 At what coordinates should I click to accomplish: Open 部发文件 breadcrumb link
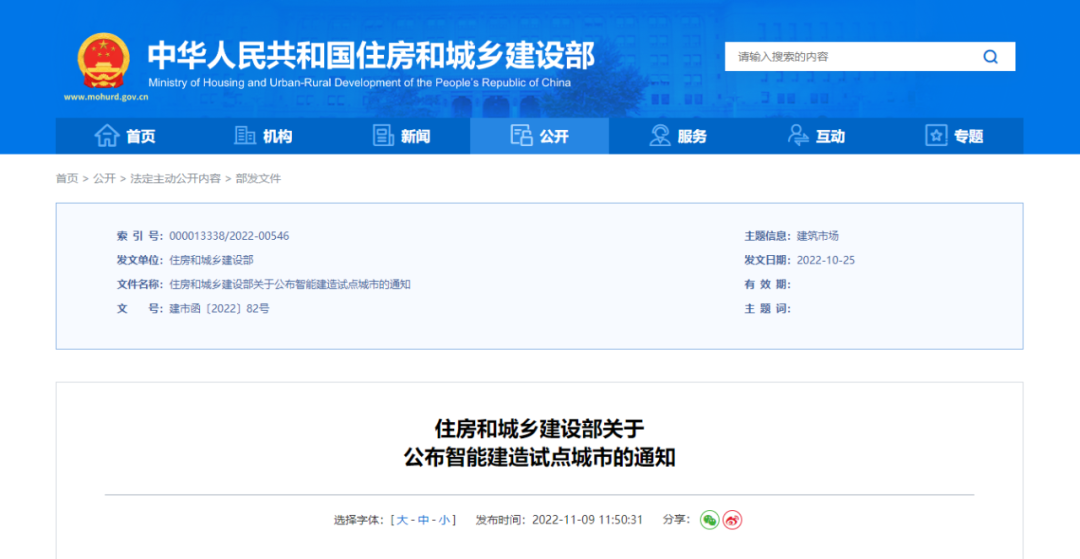point(258,179)
